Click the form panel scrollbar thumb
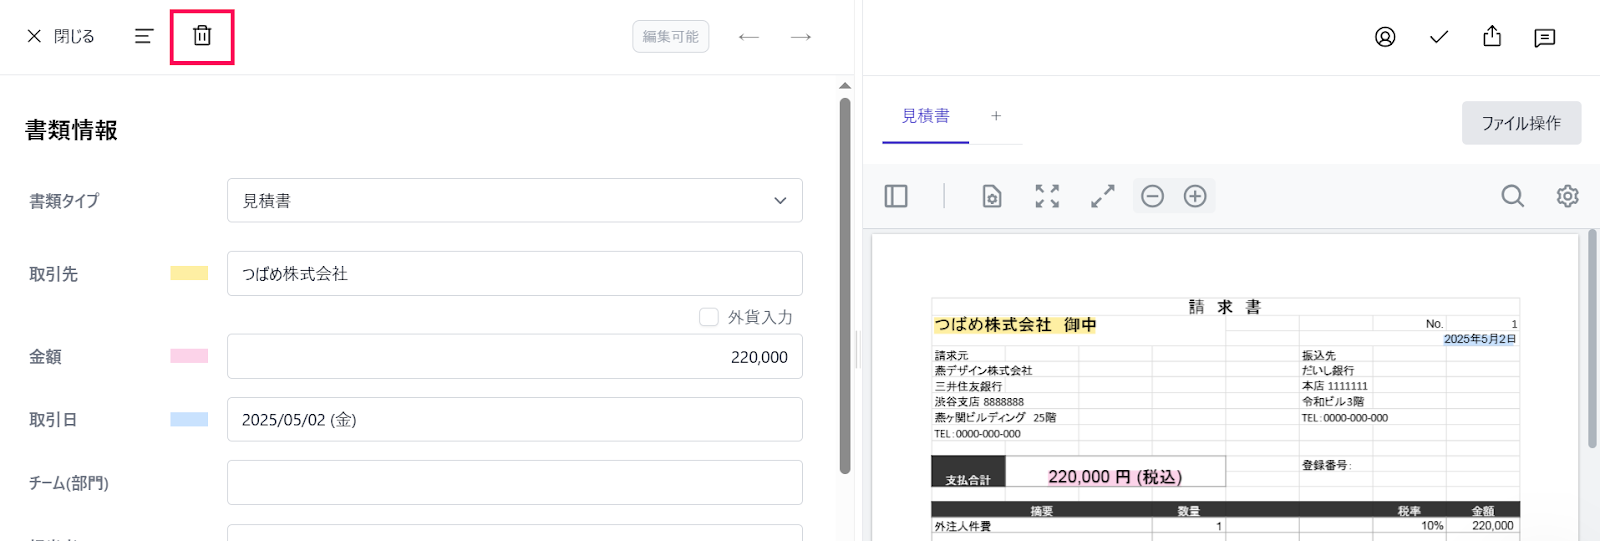Screen dimensions: 1600x541 (x=845, y=285)
